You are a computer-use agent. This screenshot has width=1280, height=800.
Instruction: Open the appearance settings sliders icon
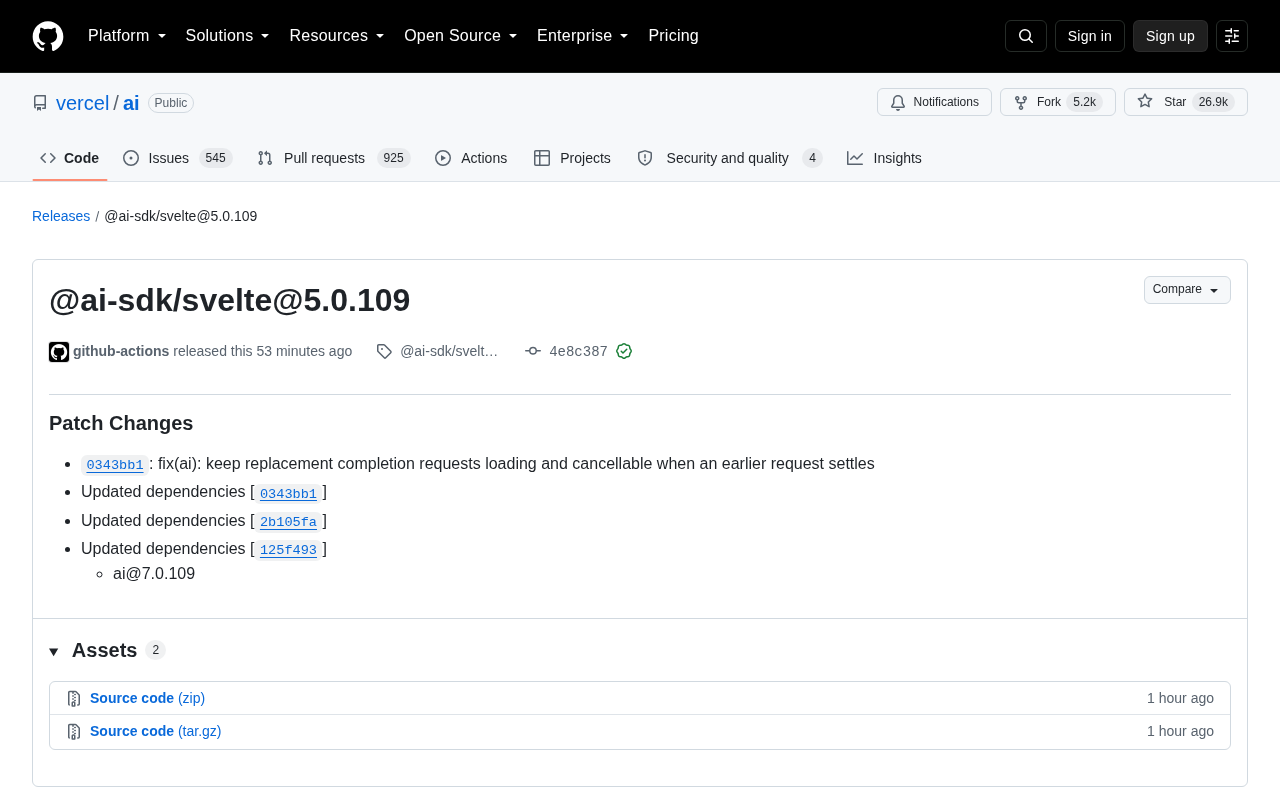click(x=1232, y=36)
